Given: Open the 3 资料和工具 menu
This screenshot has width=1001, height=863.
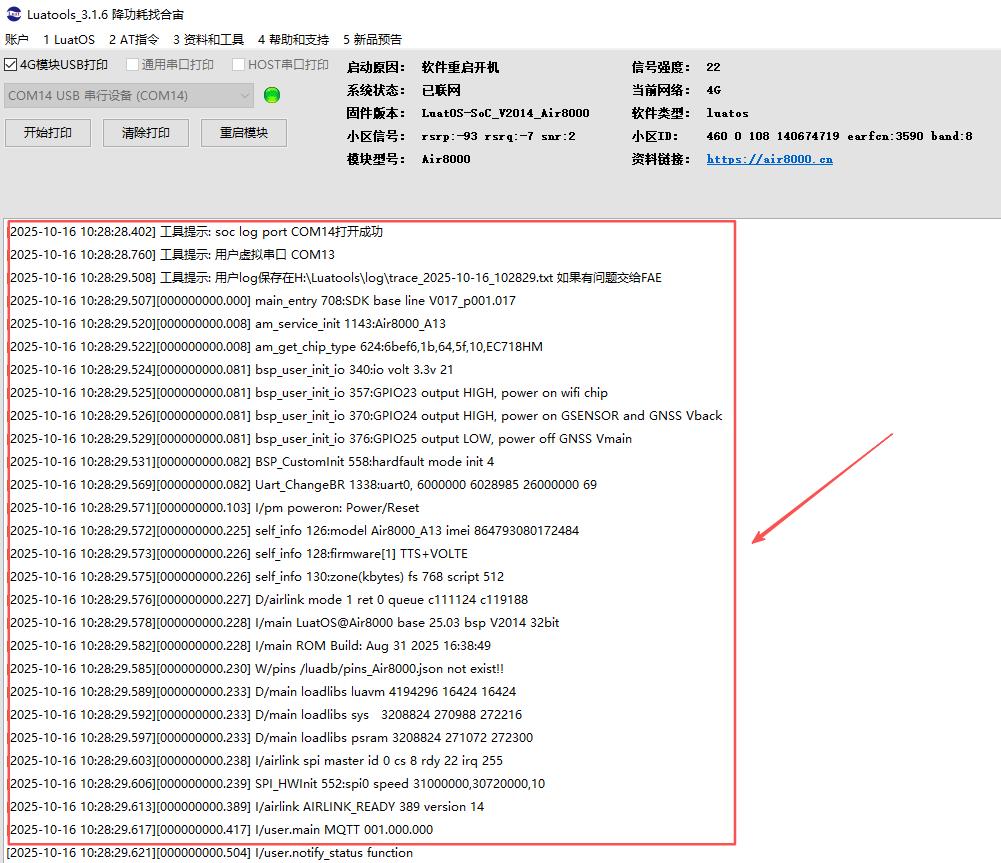Looking at the screenshot, I should click(x=208, y=40).
